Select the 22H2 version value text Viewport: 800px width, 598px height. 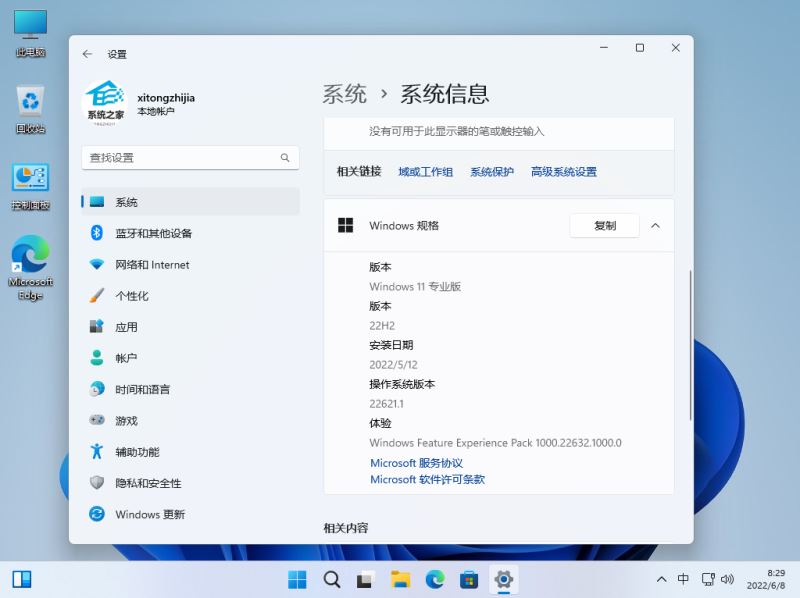point(382,326)
